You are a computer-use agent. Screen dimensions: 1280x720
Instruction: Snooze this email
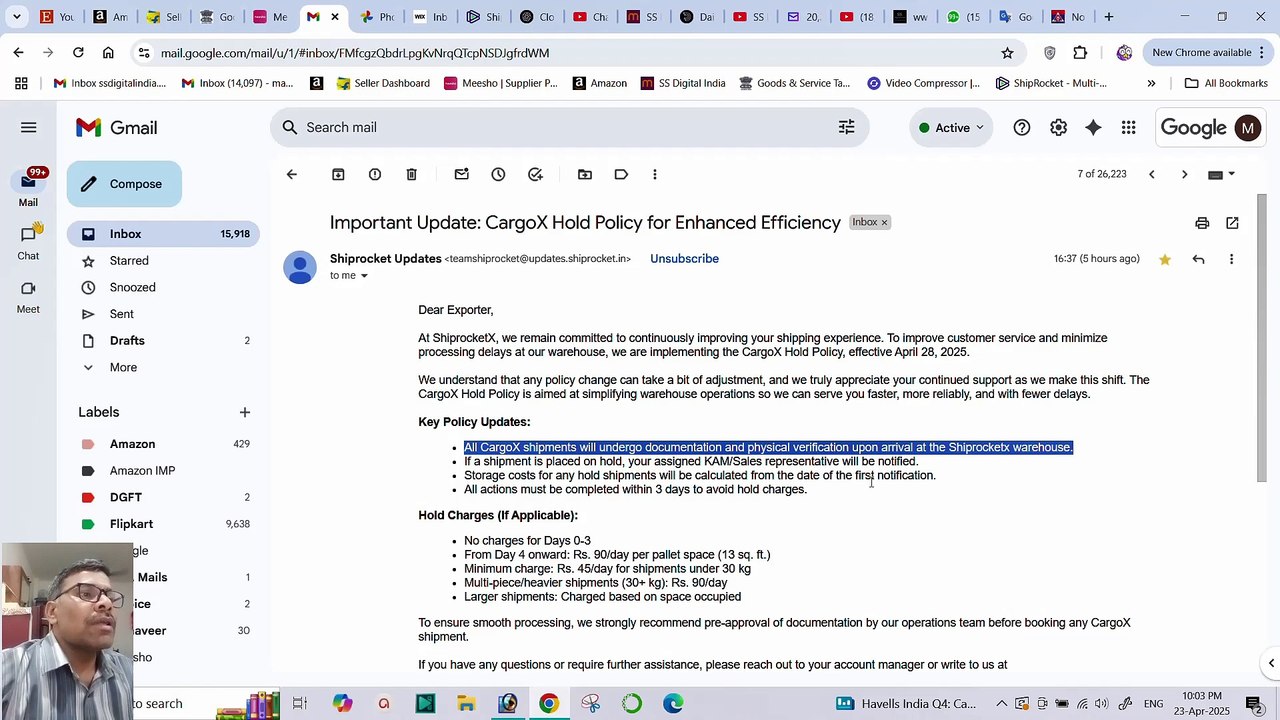coord(498,174)
